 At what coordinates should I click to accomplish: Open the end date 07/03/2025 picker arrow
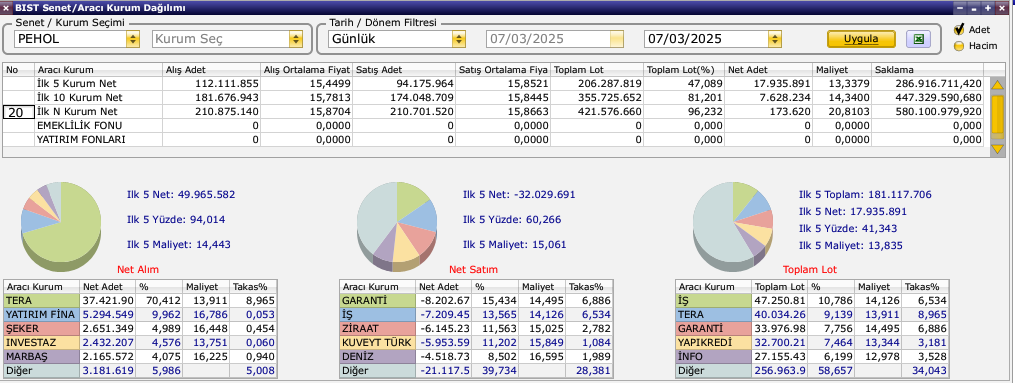(774, 39)
